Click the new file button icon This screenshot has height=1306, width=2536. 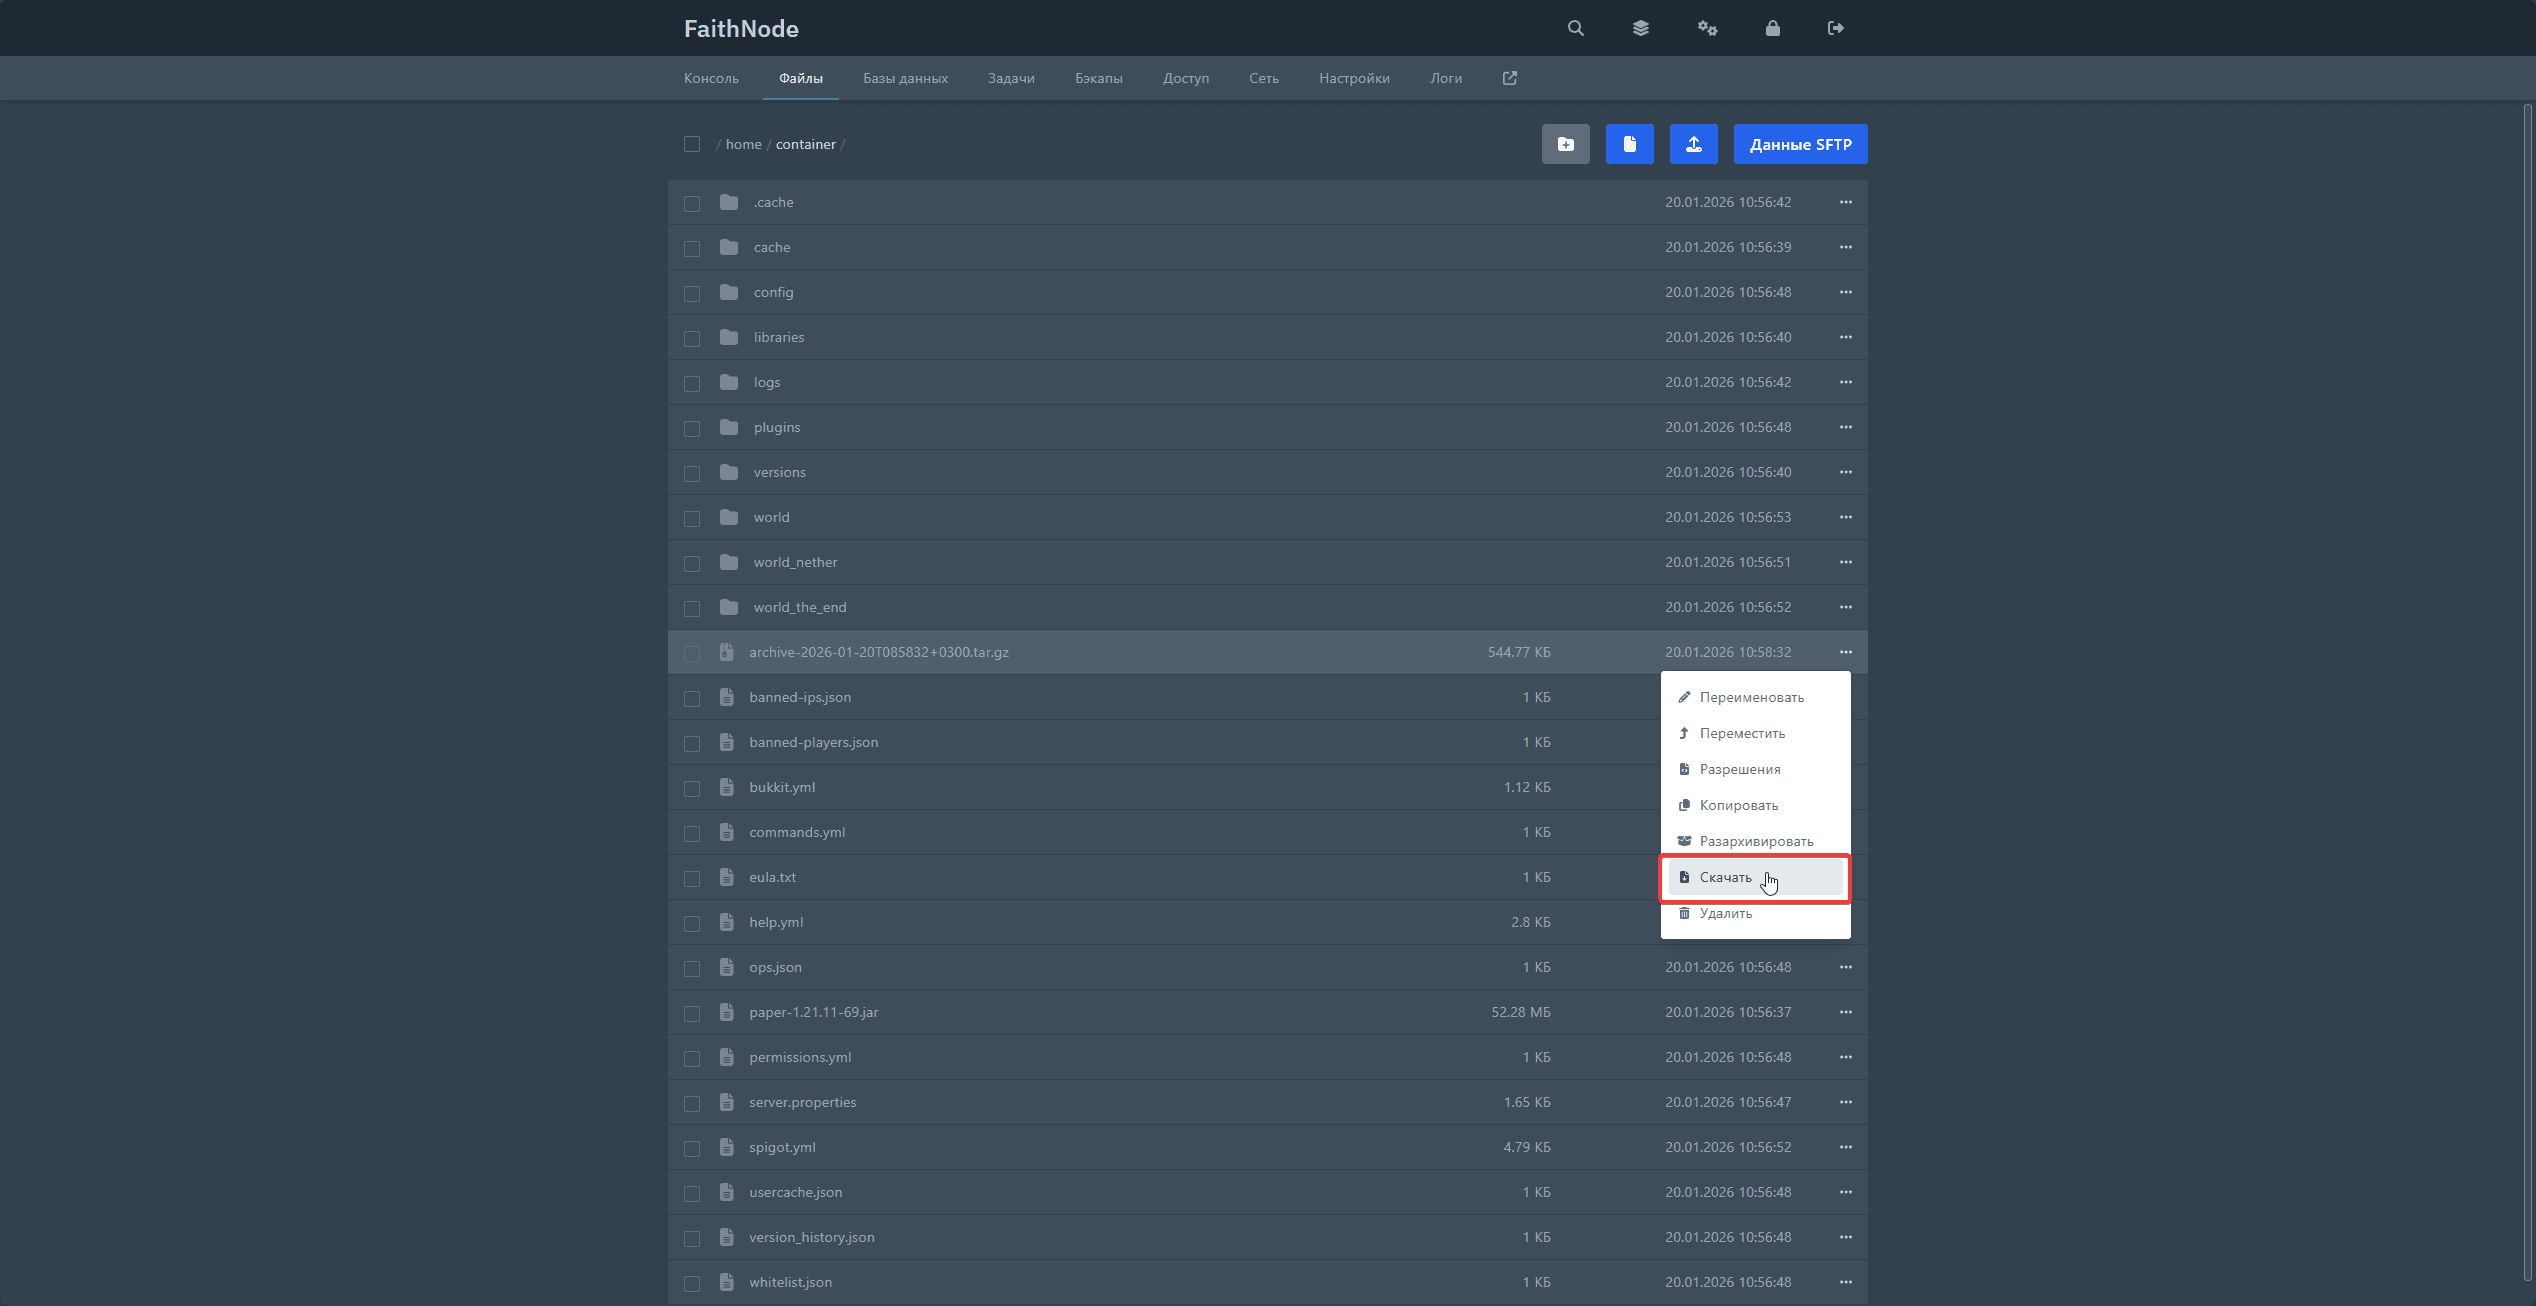[1629, 144]
